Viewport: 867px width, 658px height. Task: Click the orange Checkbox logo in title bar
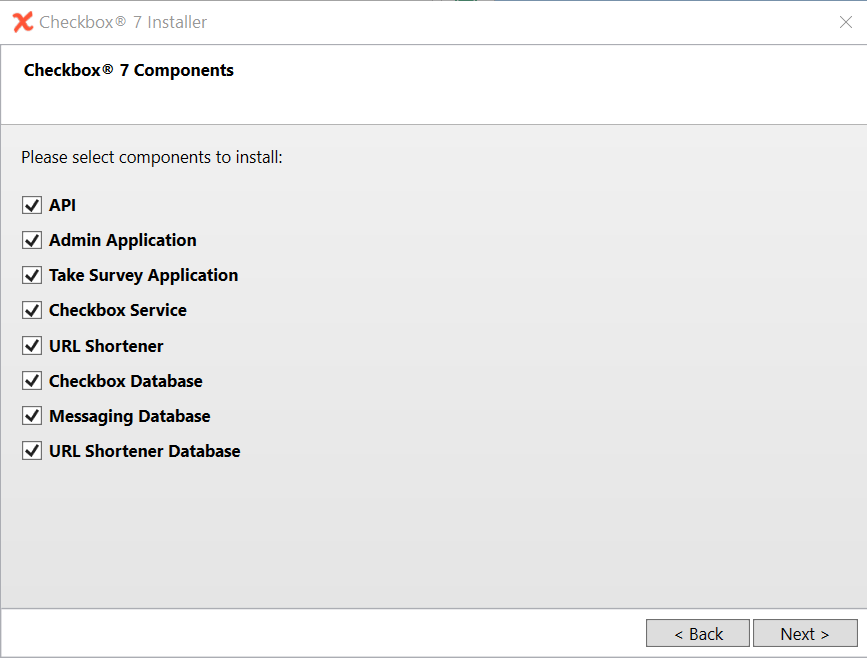pyautogui.click(x=22, y=22)
